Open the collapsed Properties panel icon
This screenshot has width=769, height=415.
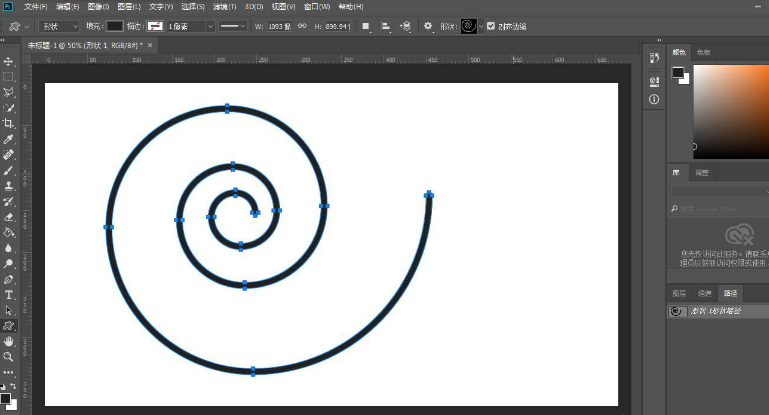click(x=654, y=81)
